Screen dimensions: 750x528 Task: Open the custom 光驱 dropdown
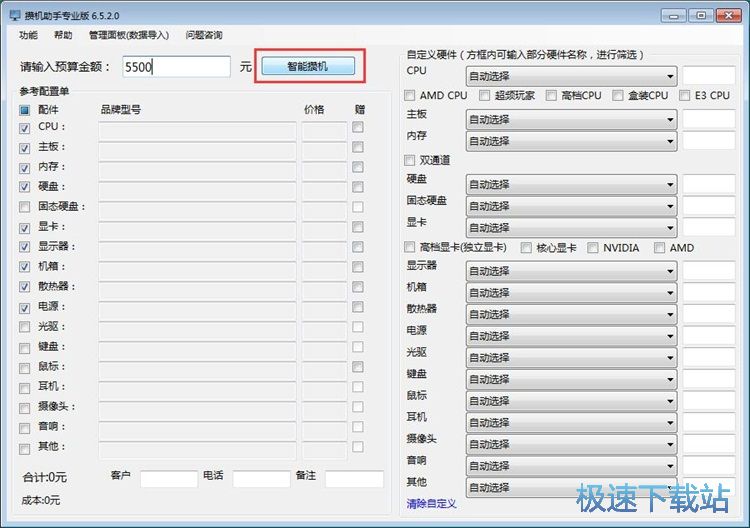point(572,358)
